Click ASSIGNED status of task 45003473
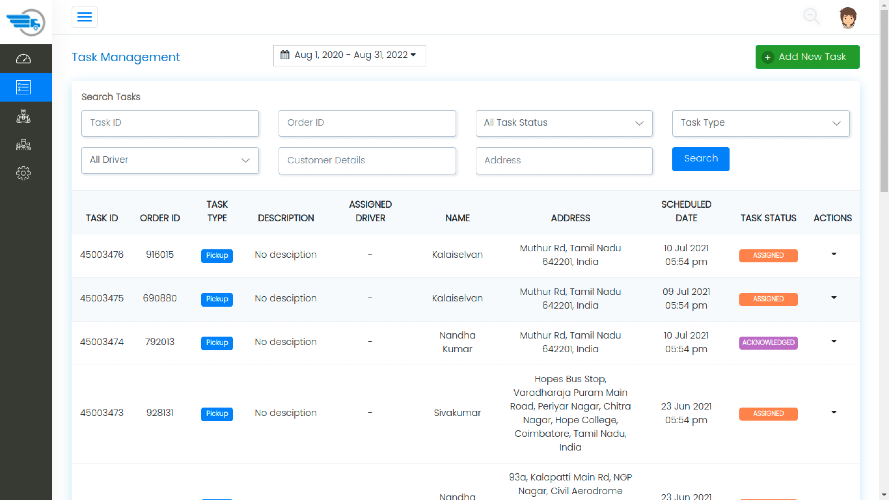This screenshot has height=500, width=889. (768, 414)
